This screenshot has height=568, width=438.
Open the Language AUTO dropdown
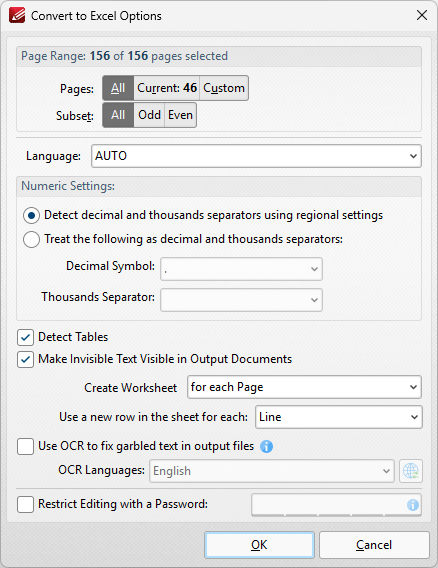[256, 156]
